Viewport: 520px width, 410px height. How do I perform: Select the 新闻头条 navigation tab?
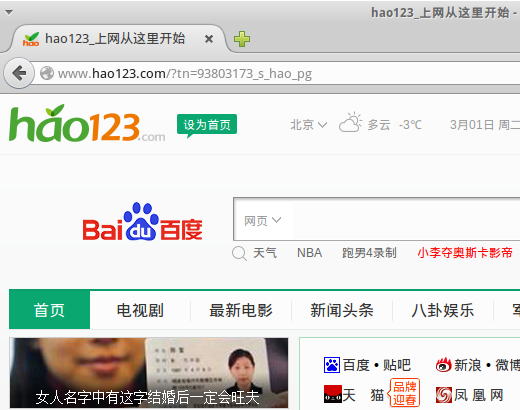[342, 310]
